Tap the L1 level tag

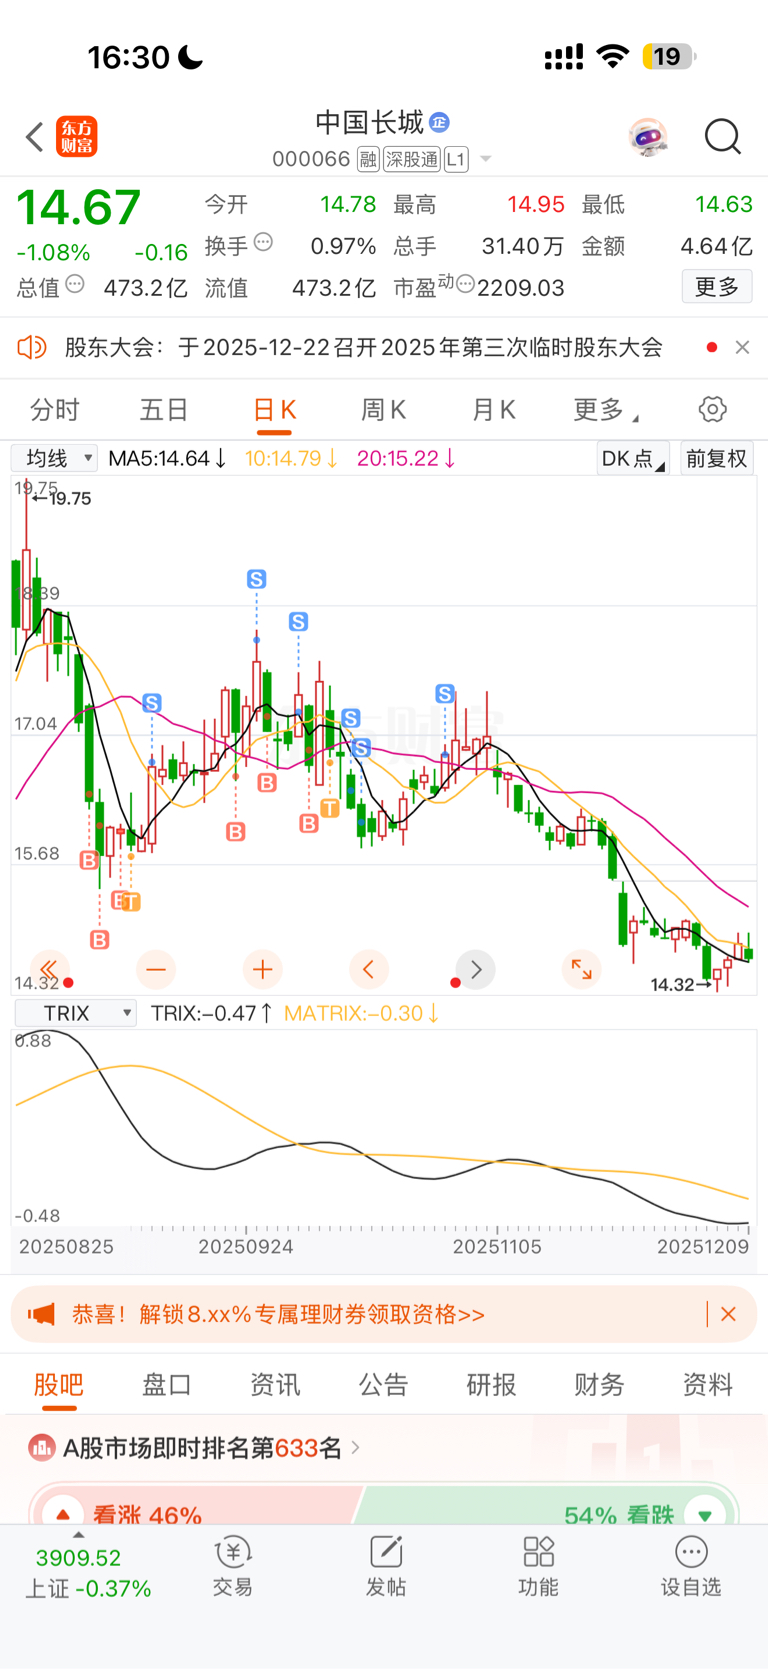(x=456, y=159)
